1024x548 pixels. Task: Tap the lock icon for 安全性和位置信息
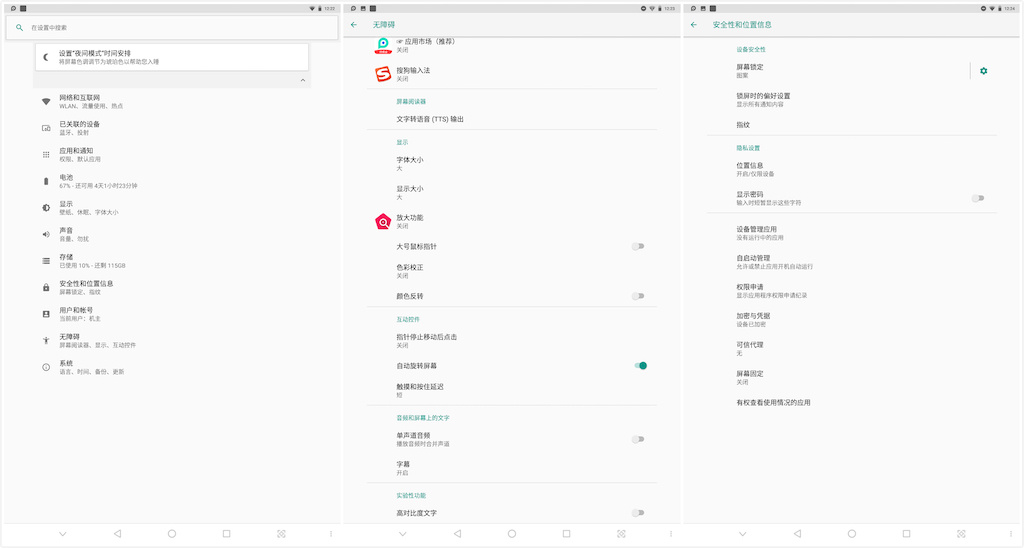[x=46, y=287]
